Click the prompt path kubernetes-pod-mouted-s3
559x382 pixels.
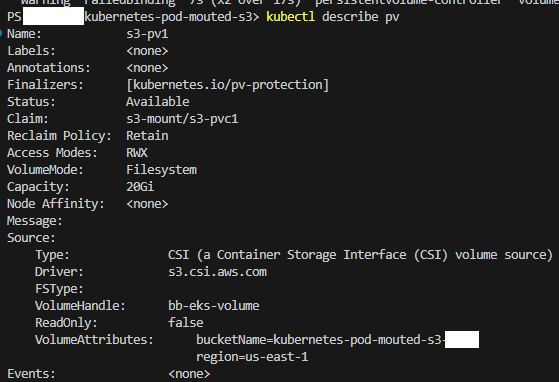pos(169,17)
